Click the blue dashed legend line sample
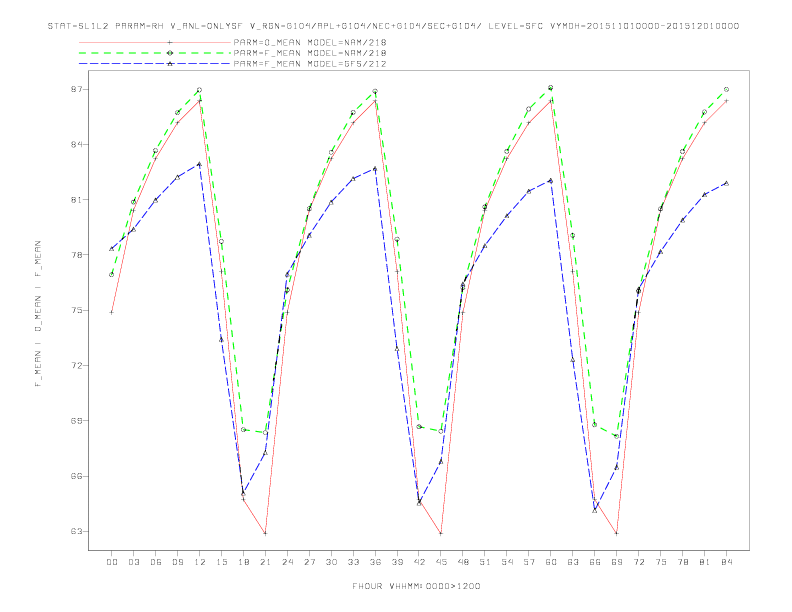Image resolution: width=792 pixels, height=612 pixels. [x=155, y=64]
